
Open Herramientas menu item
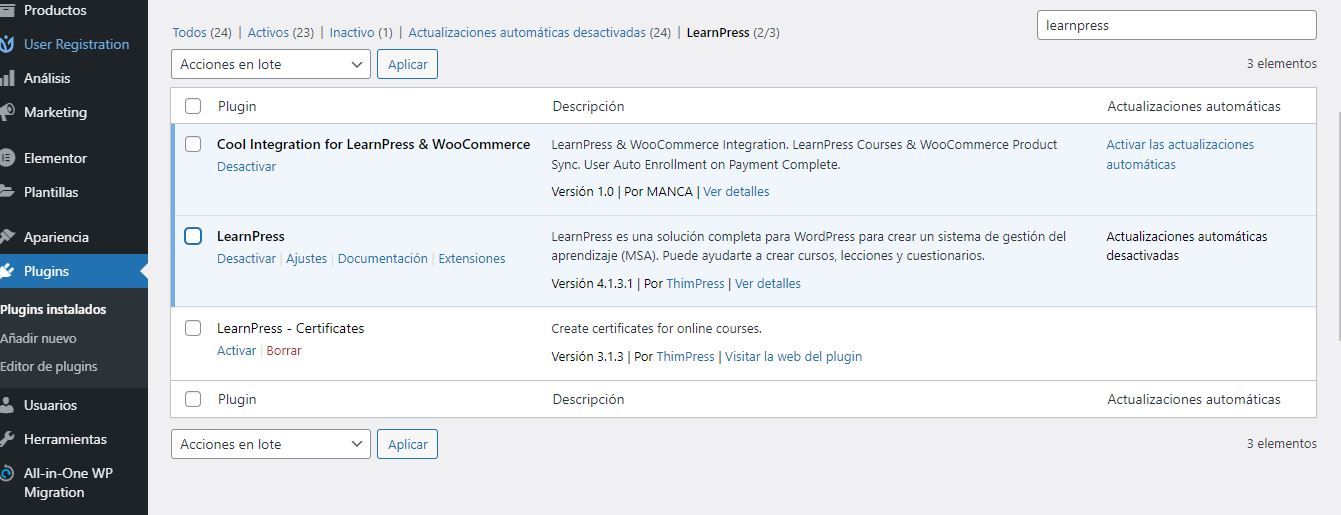point(65,439)
